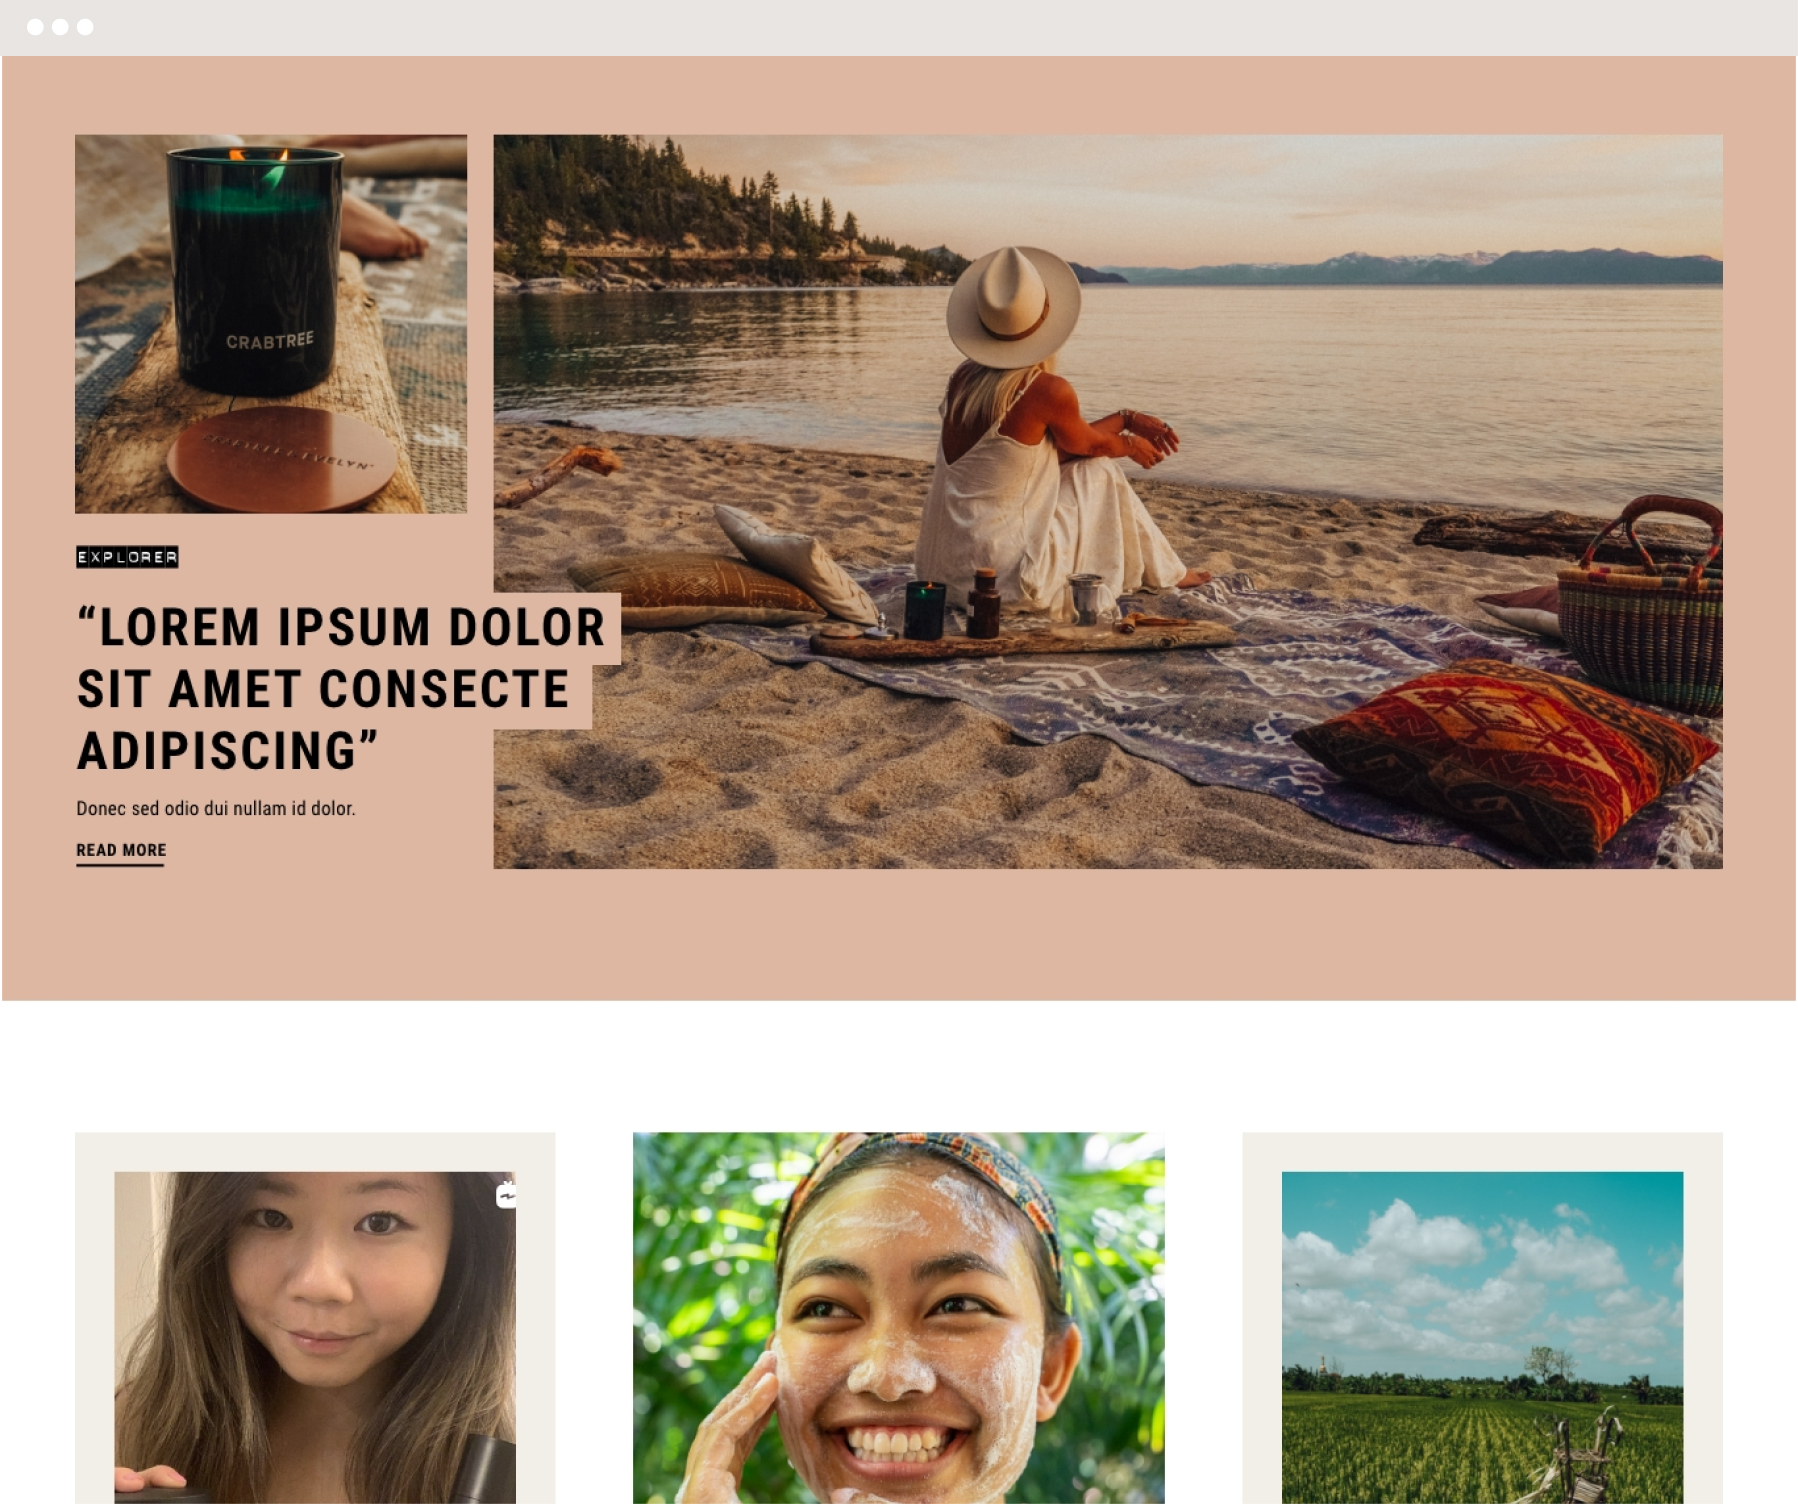Open the face mask woman photo post
This screenshot has height=1506, width=1798.
click(x=899, y=1318)
